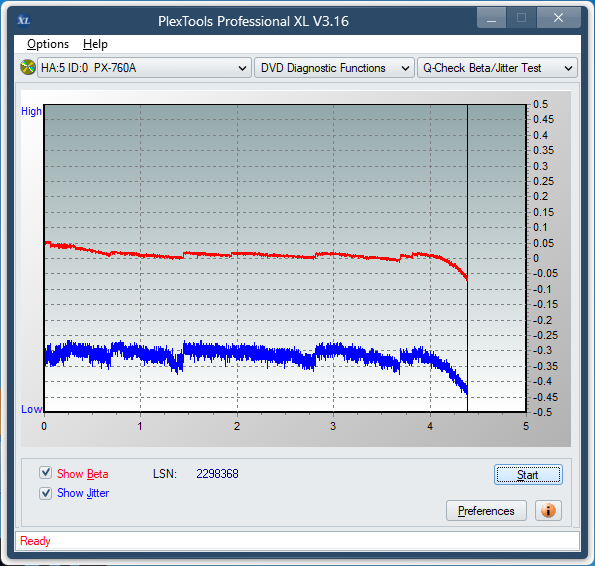Toggle the Show Jitter checkbox
The image size is (595, 566).
(x=46, y=493)
